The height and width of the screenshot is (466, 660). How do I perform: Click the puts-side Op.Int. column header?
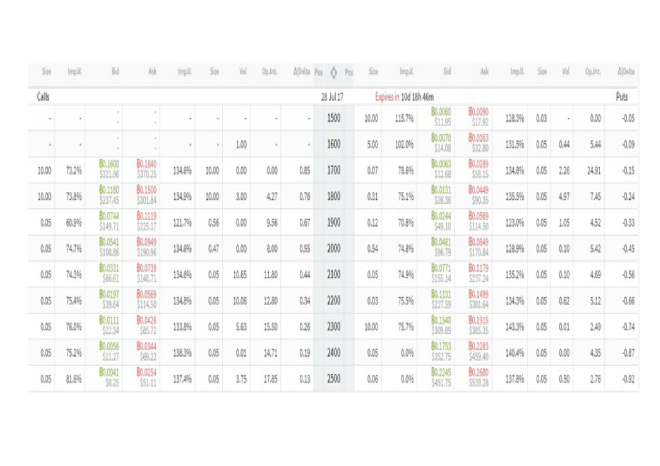(x=595, y=71)
